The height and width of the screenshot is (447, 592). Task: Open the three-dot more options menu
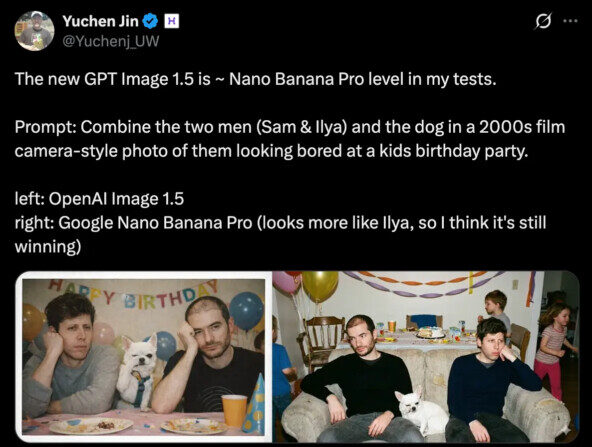570,21
